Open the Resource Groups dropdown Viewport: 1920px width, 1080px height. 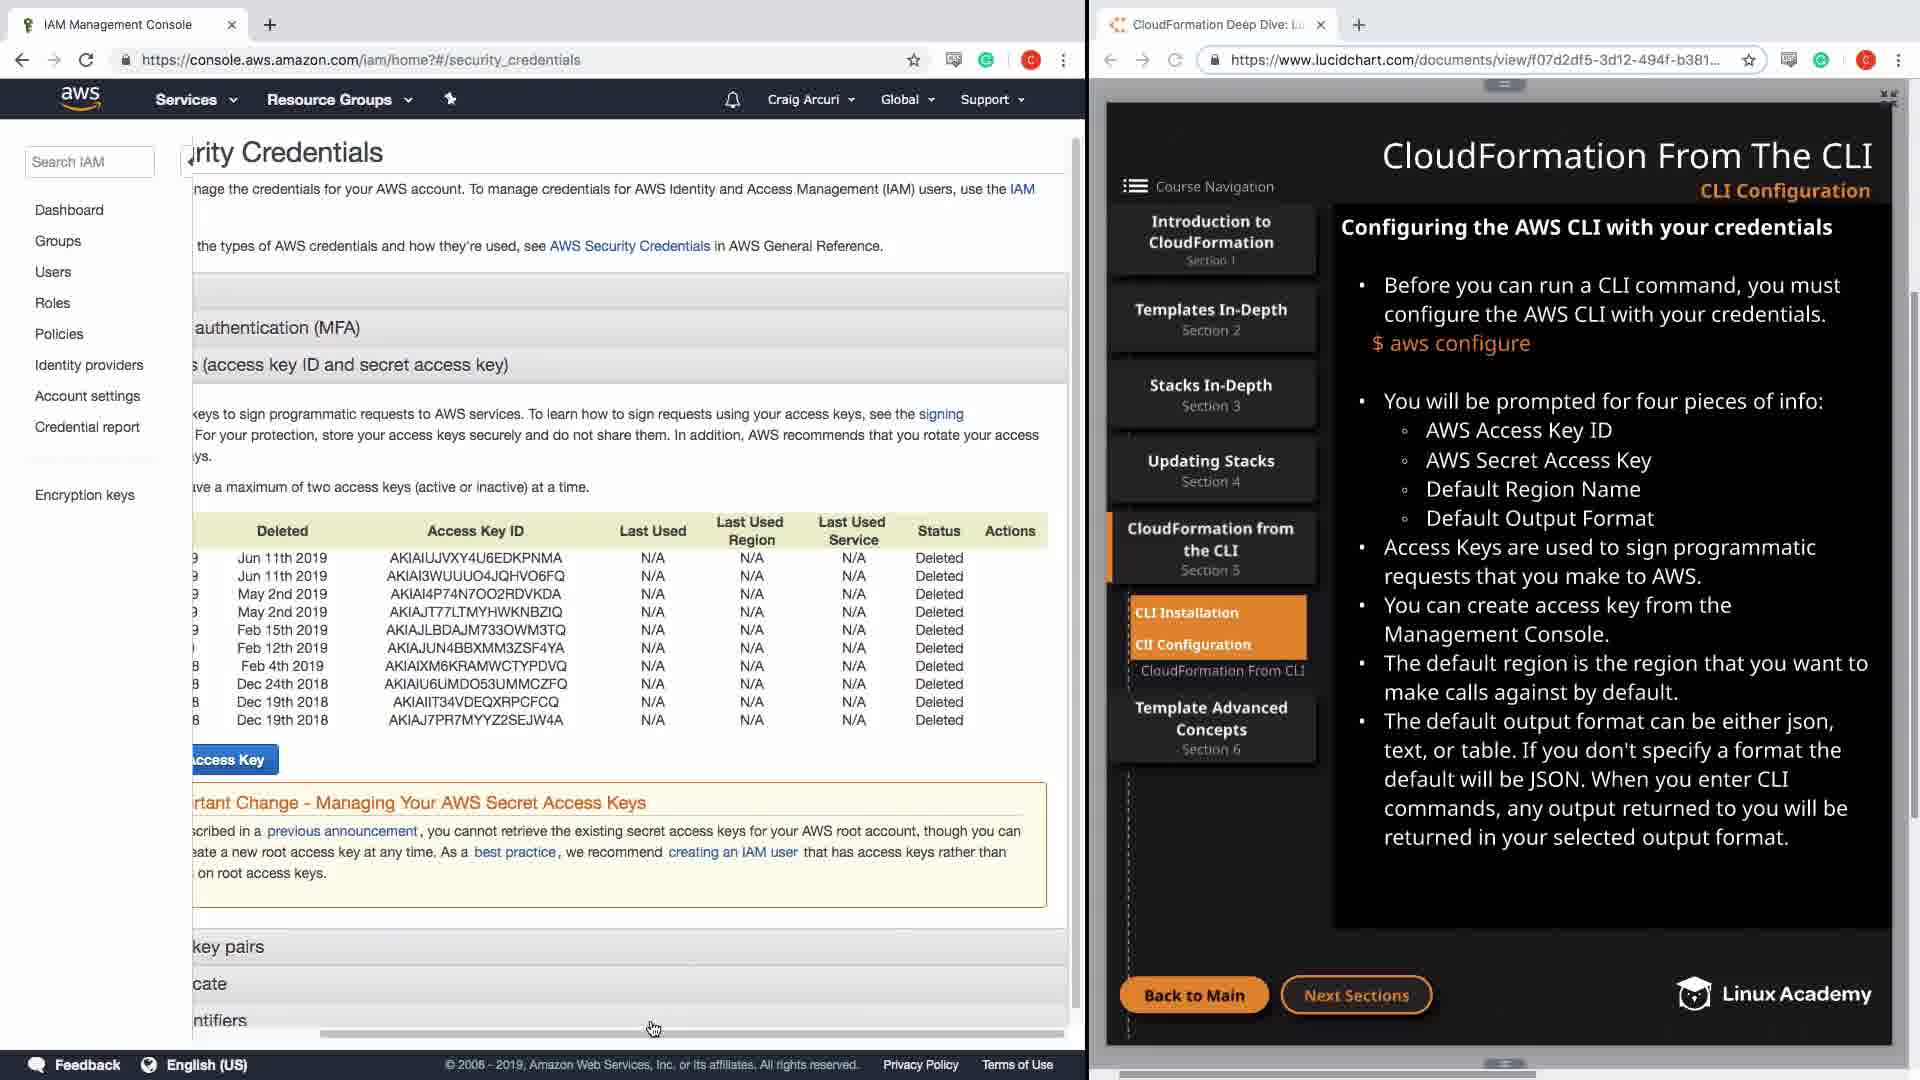point(339,100)
